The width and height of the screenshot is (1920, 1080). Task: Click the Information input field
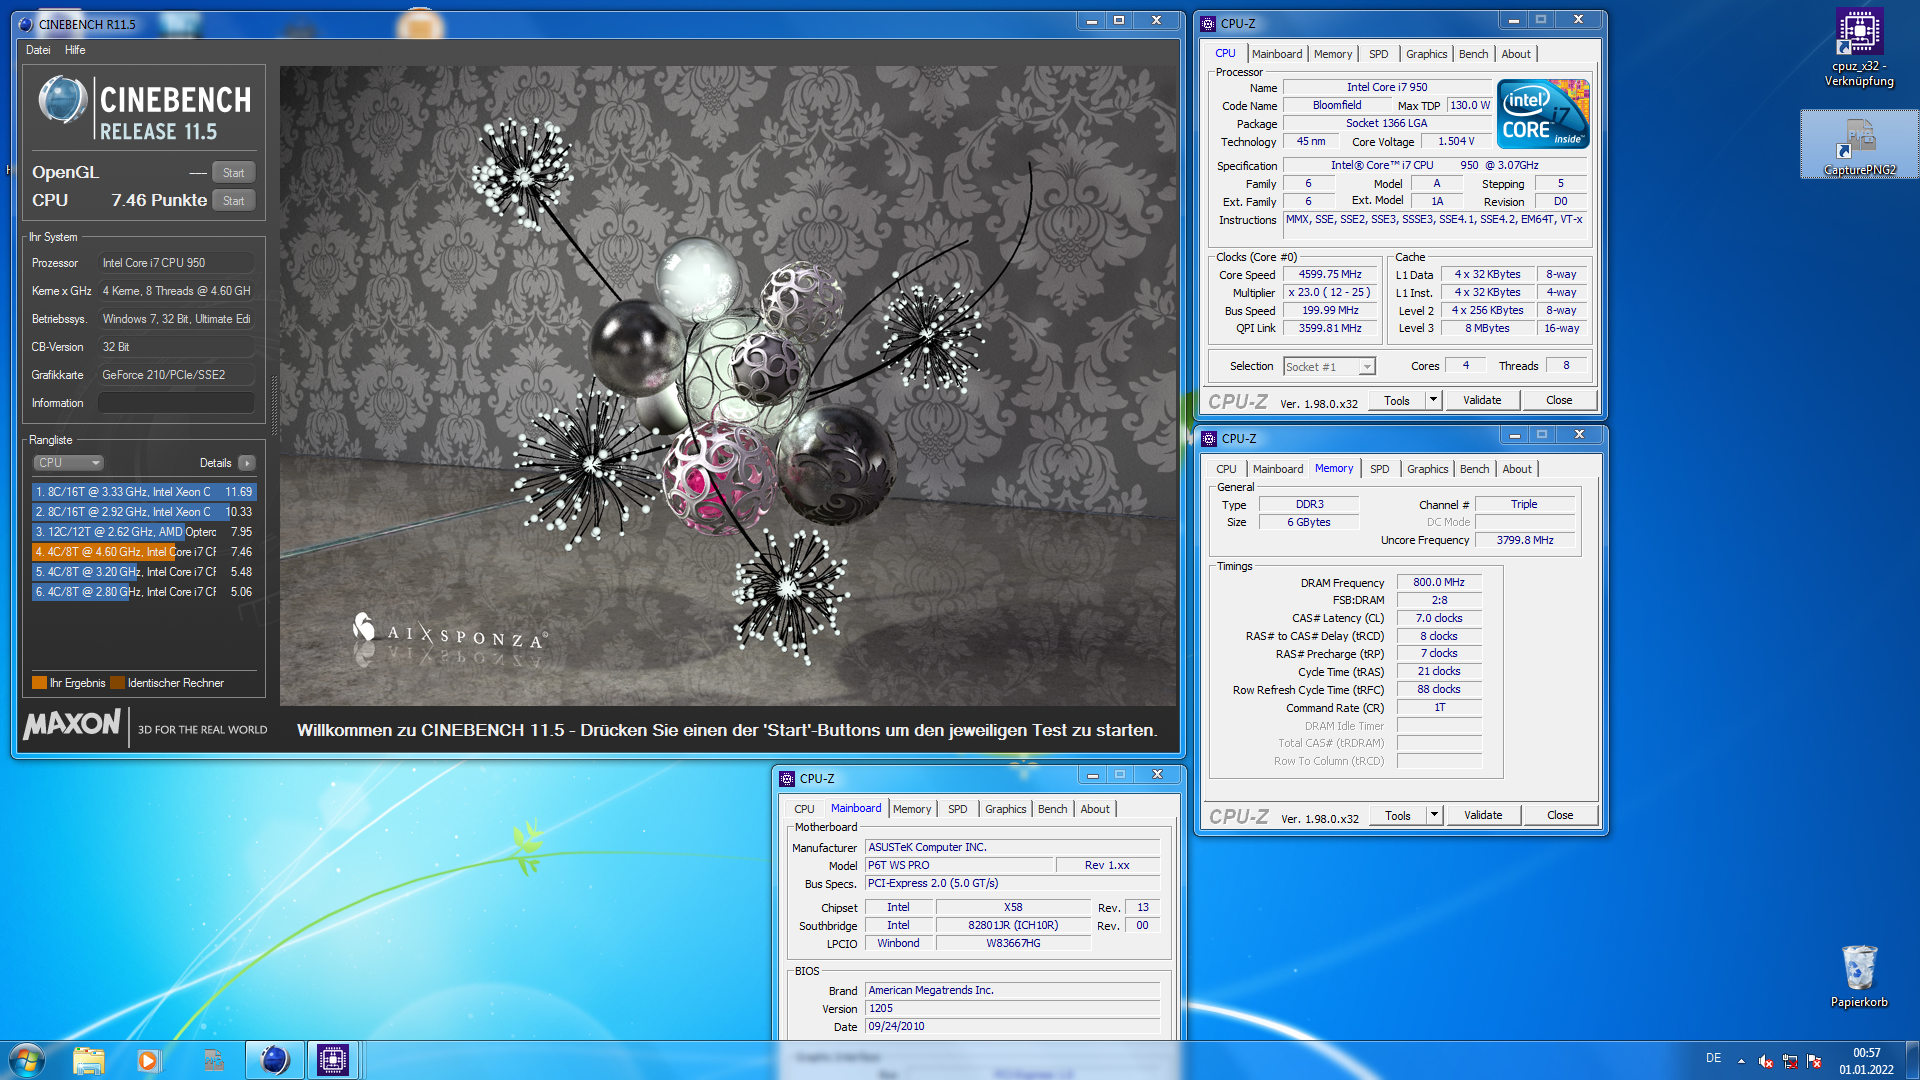pyautogui.click(x=176, y=403)
